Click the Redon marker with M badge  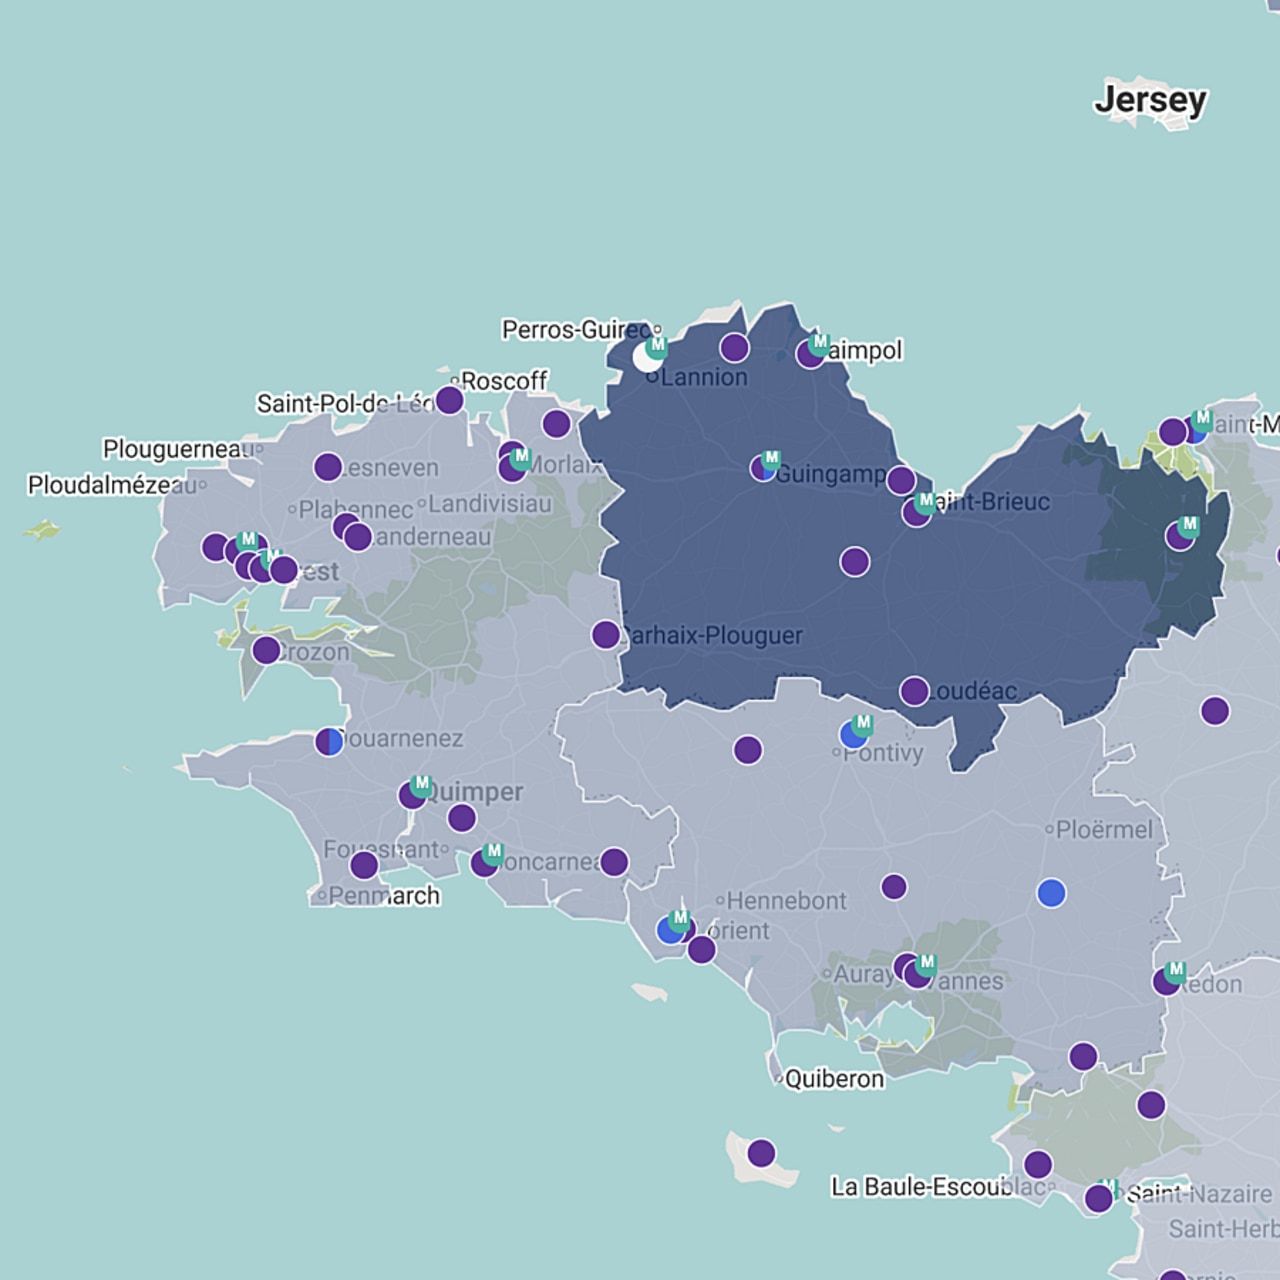coord(1166,981)
